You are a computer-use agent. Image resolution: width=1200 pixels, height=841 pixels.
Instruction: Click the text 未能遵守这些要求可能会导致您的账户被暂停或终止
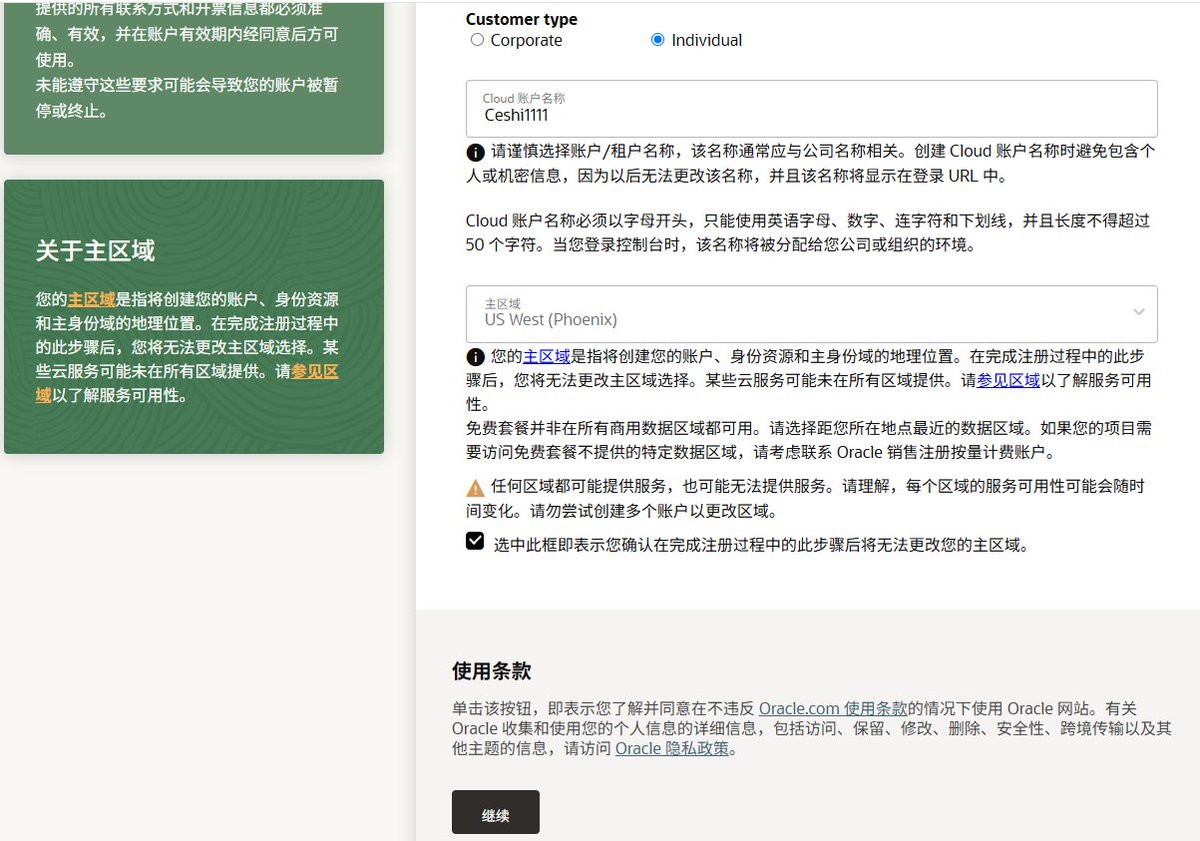187,97
